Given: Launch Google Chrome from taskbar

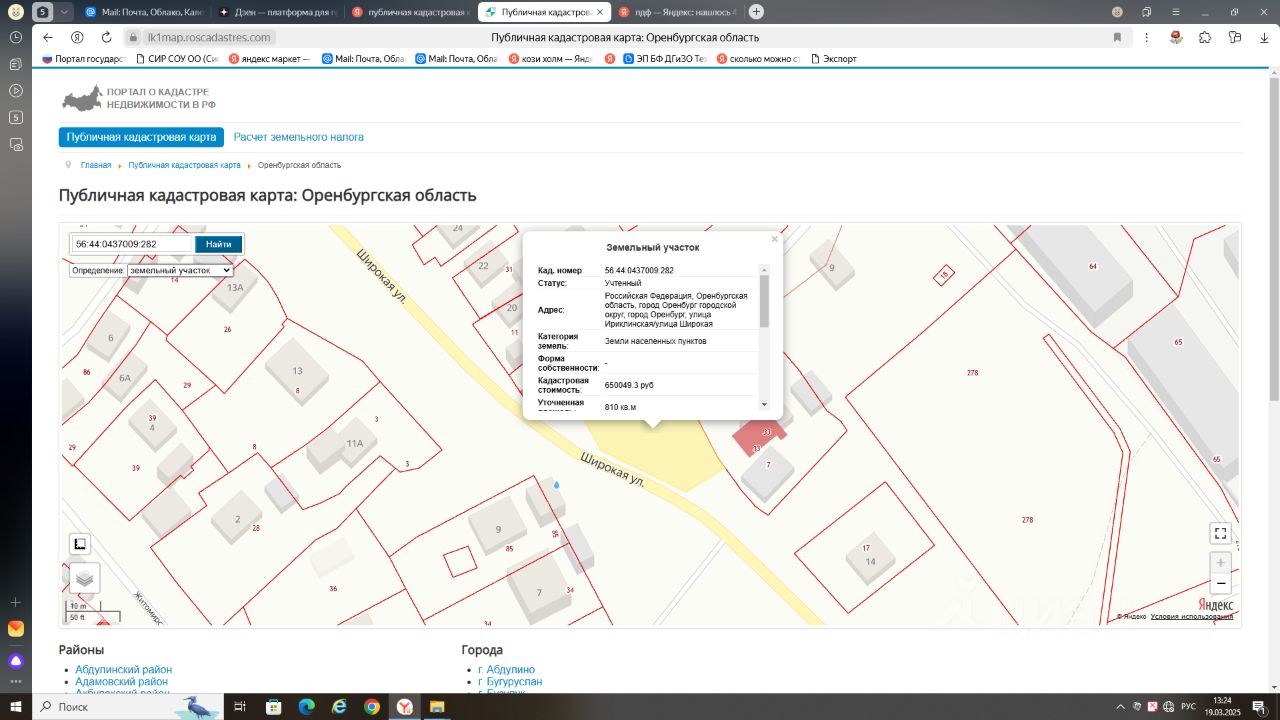Looking at the screenshot, I should pyautogui.click(x=372, y=707).
